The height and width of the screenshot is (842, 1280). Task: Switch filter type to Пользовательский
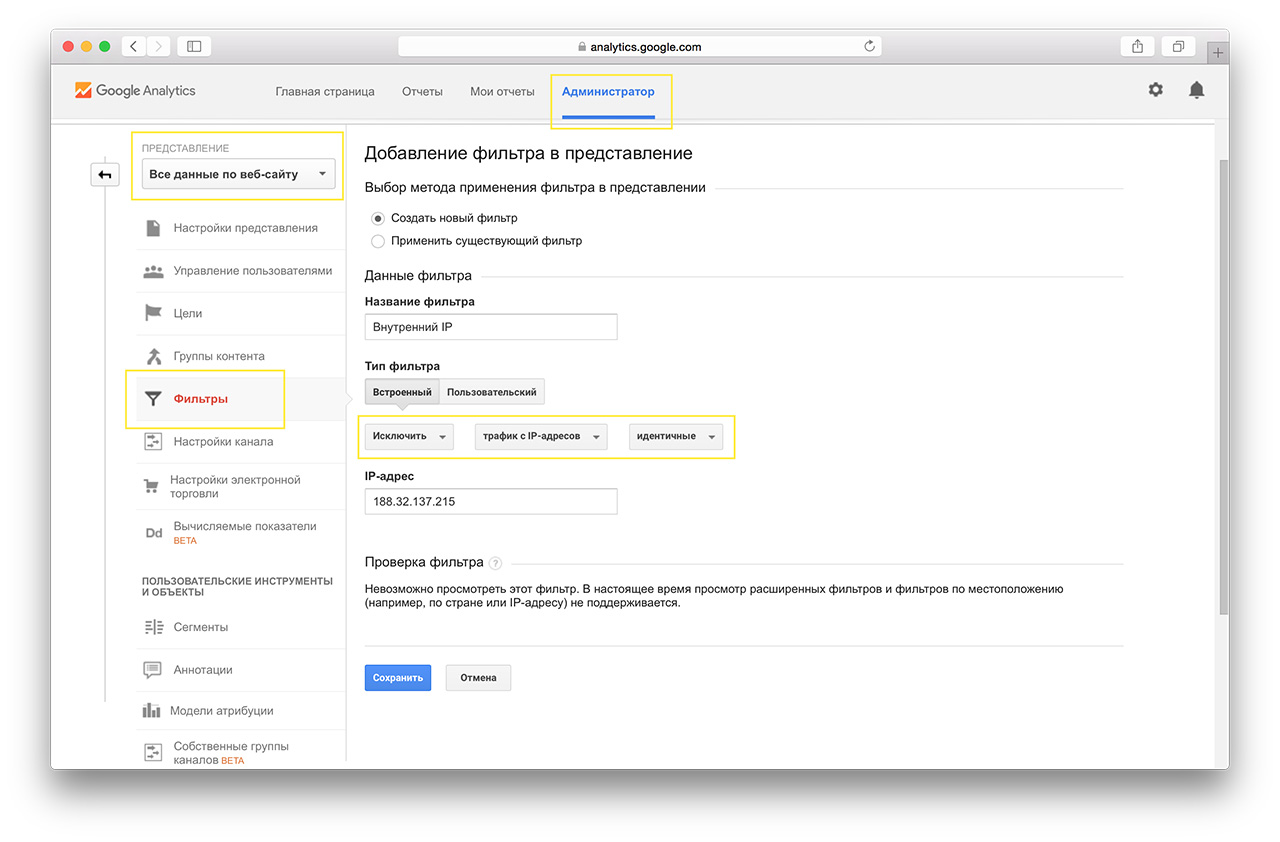pos(491,392)
